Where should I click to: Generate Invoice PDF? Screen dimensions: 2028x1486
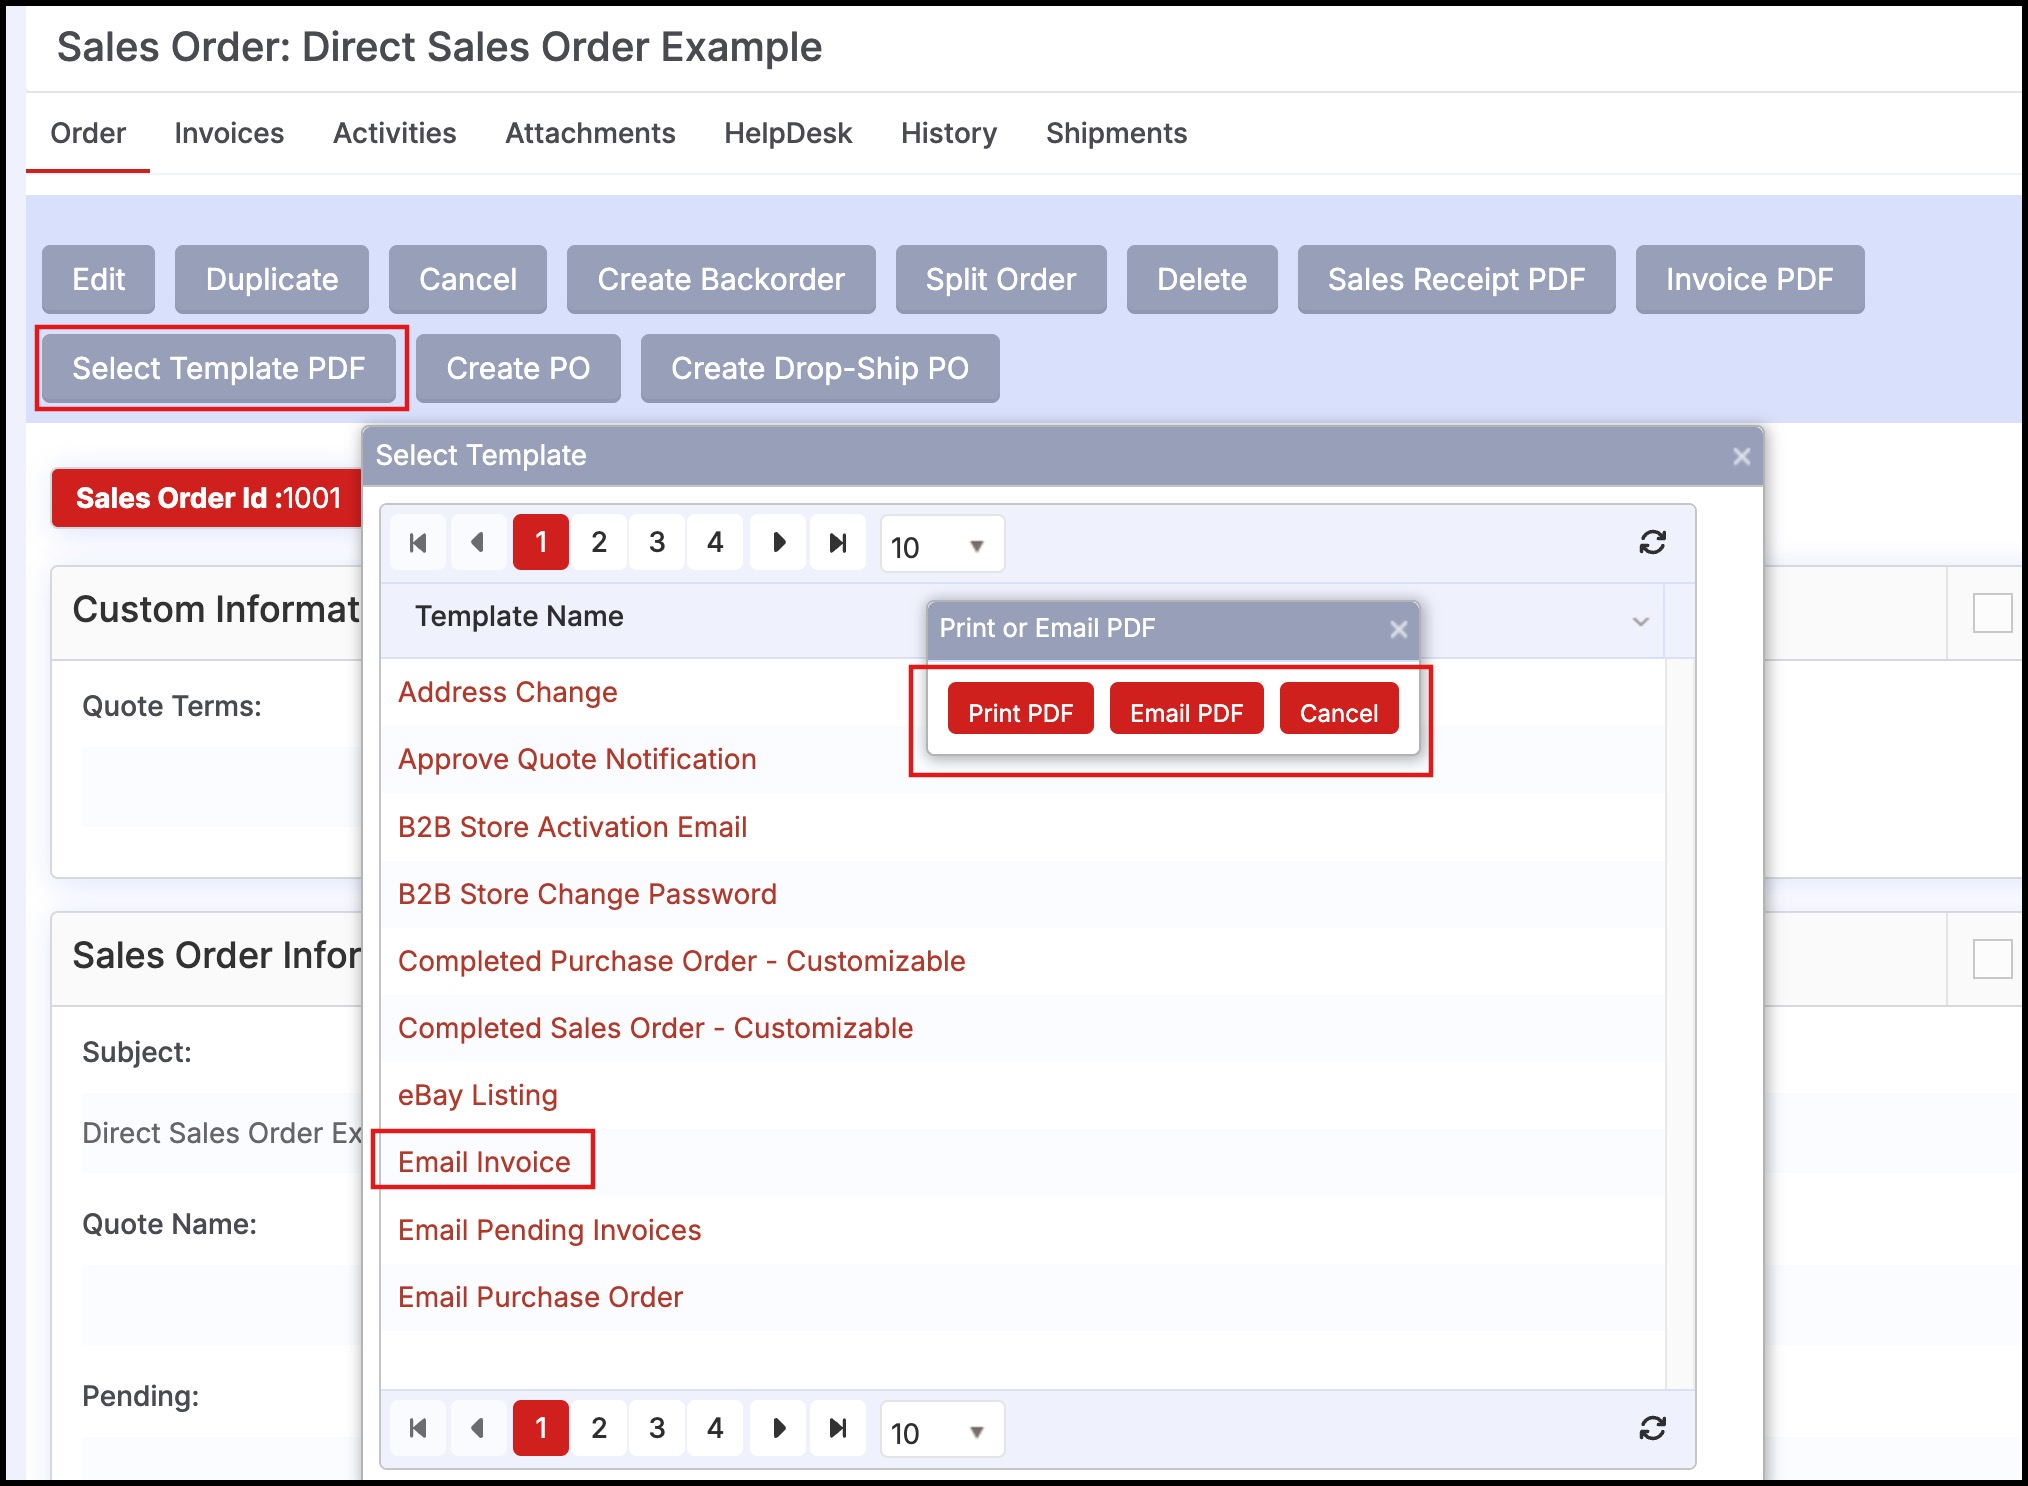[1749, 279]
